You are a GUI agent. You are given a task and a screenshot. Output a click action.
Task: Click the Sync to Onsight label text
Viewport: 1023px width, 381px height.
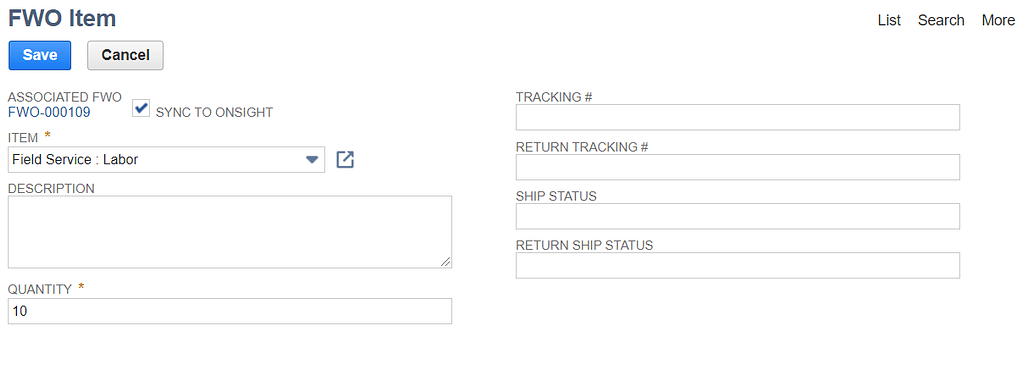(214, 112)
